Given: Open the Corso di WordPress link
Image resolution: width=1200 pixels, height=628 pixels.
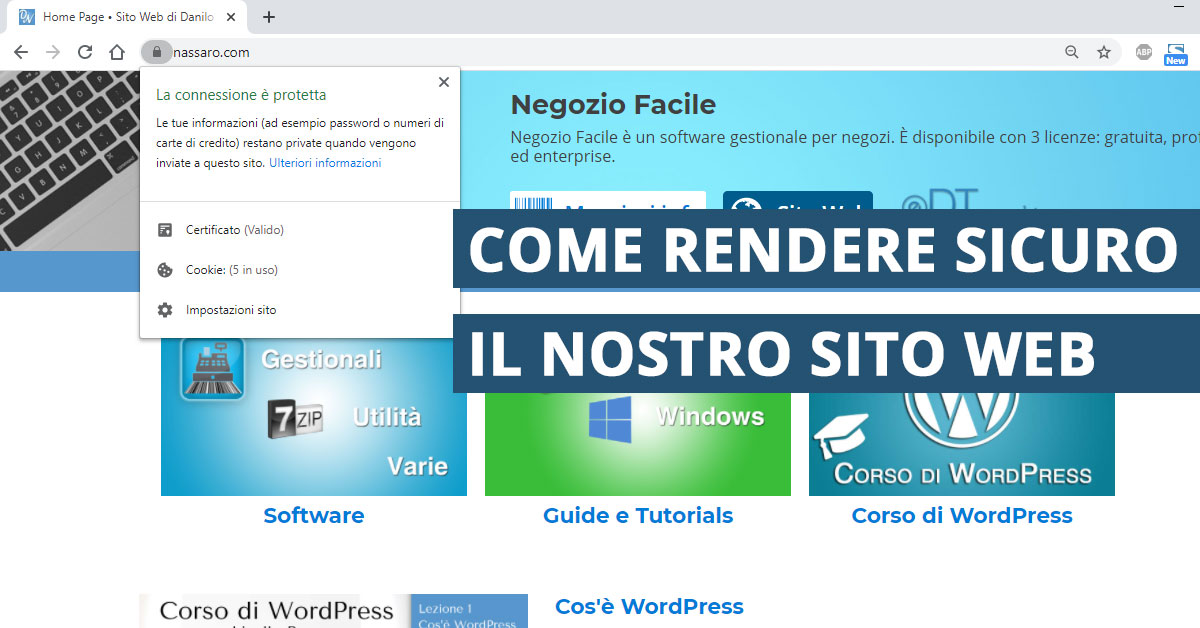Looking at the screenshot, I should pos(962,516).
